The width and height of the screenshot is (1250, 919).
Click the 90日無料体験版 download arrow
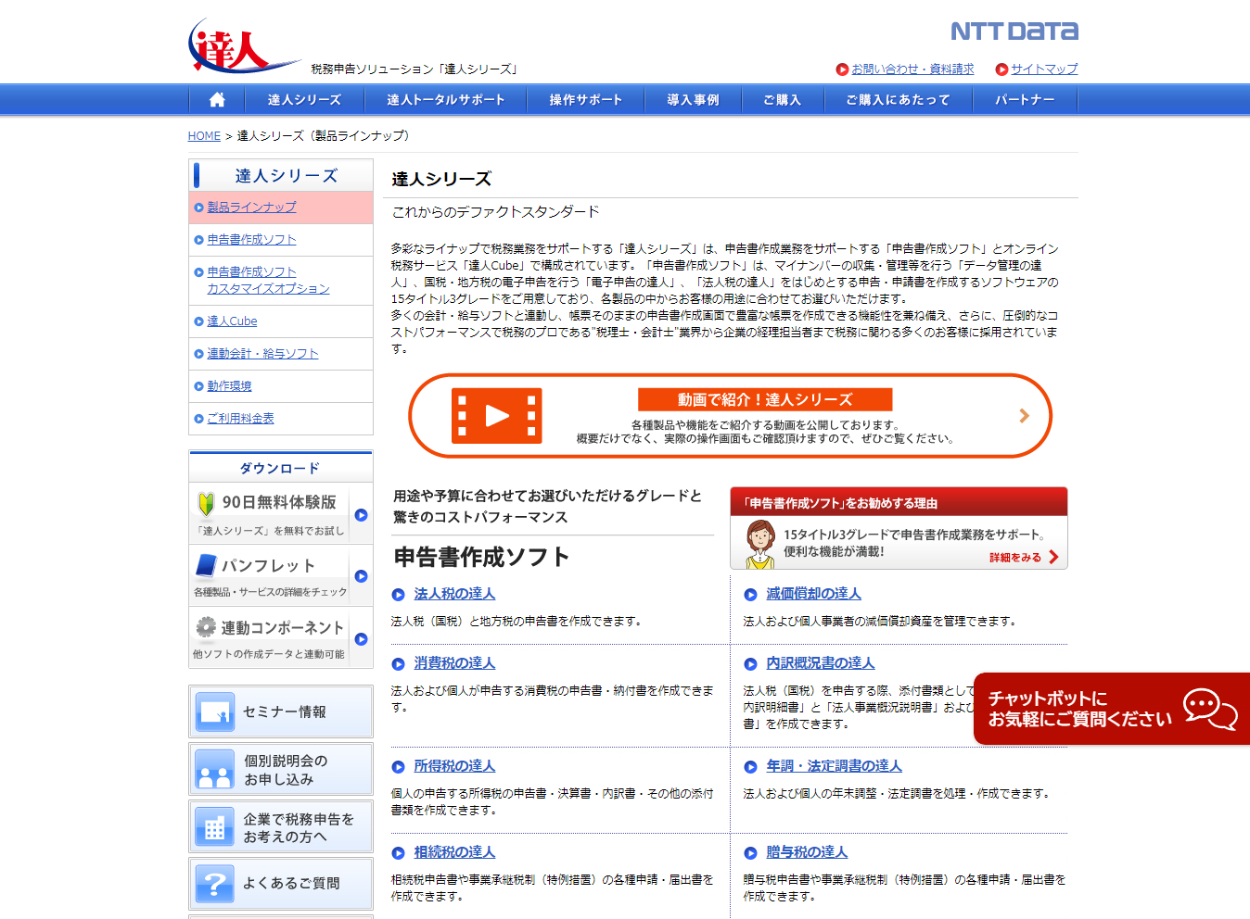coord(361,515)
